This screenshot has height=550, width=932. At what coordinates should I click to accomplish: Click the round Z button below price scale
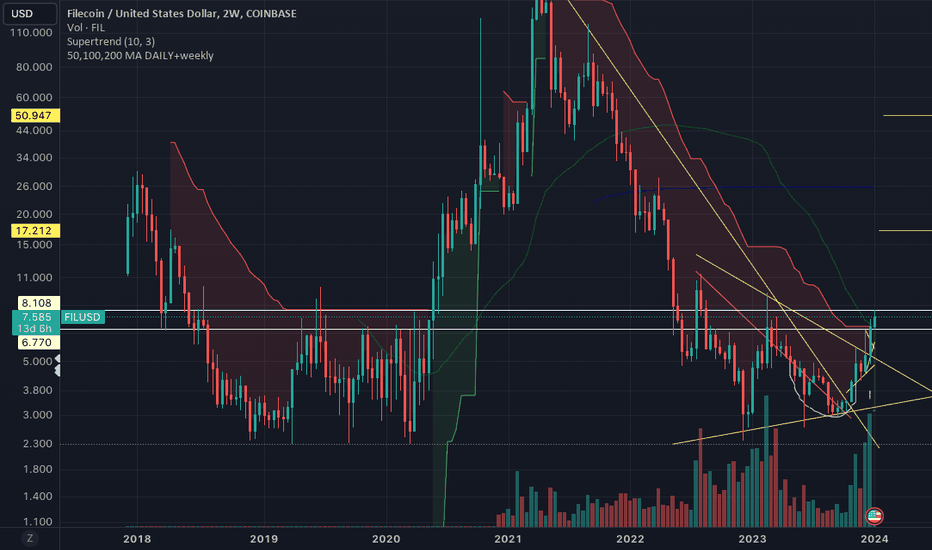coord(30,539)
